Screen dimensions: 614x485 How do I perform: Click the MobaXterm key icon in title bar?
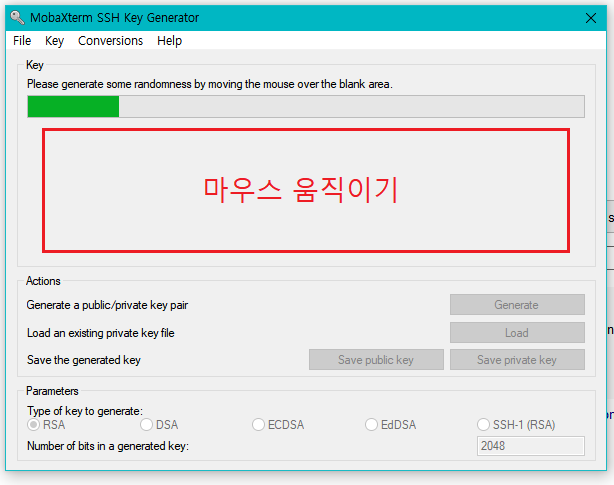click(x=17, y=18)
